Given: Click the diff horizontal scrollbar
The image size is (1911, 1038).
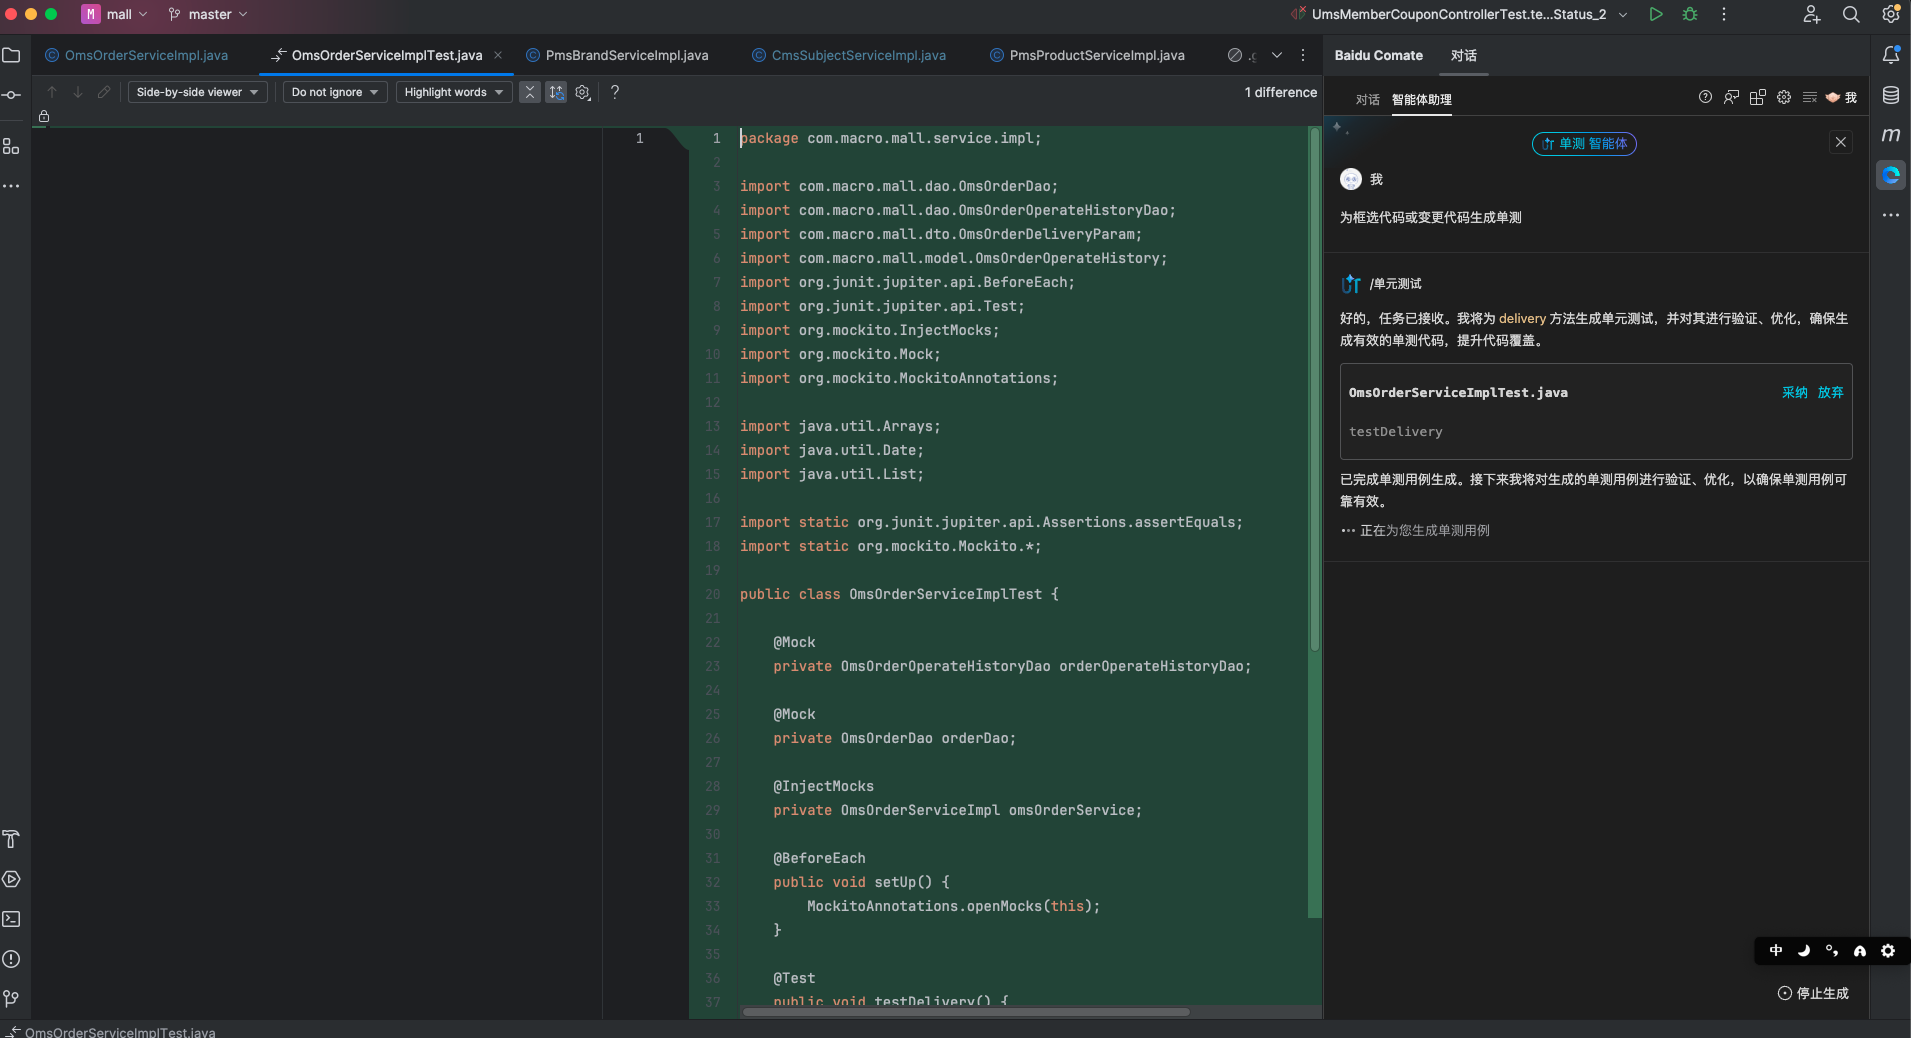Looking at the screenshot, I should point(966,1012).
